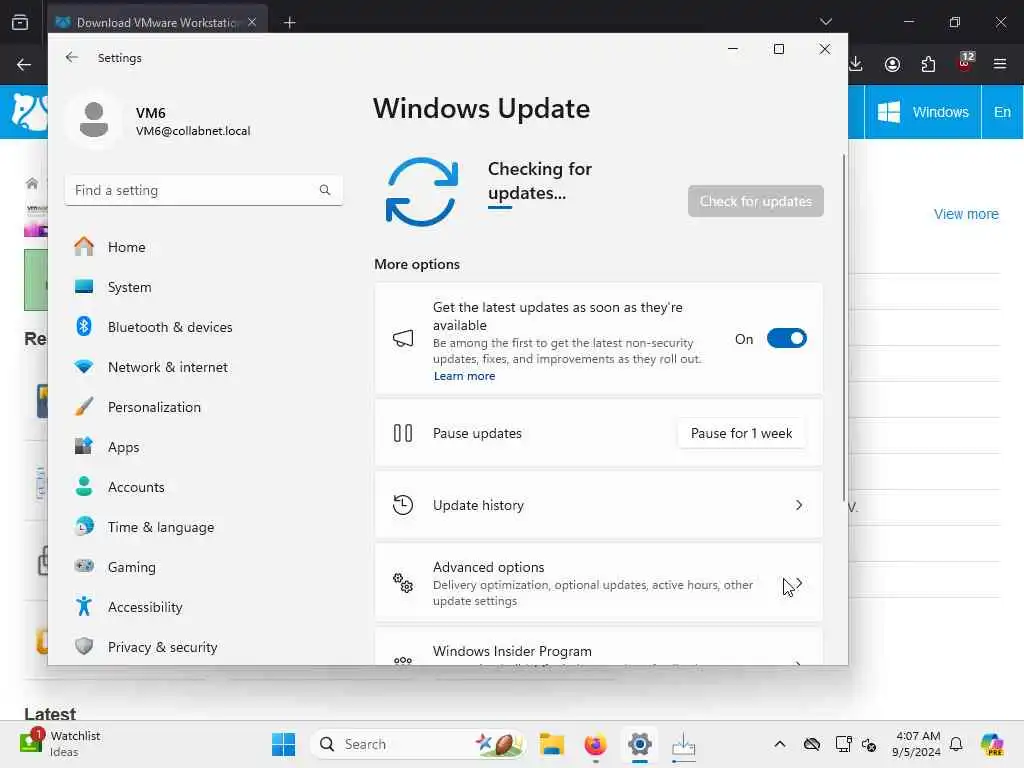Screen dimensions: 1024x768
Task: Click the red extension icon with badge 12
Action: click(965, 62)
